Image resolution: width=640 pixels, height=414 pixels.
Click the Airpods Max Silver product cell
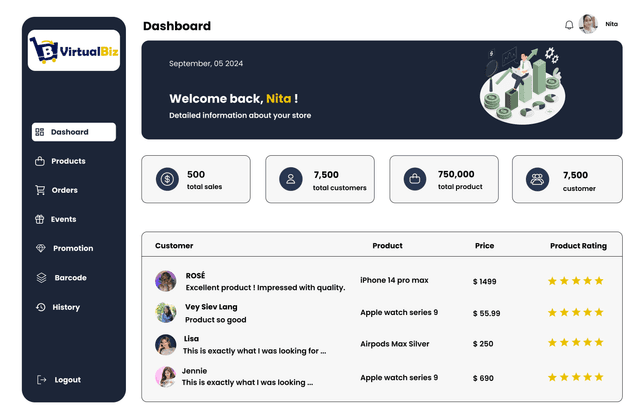pos(395,344)
